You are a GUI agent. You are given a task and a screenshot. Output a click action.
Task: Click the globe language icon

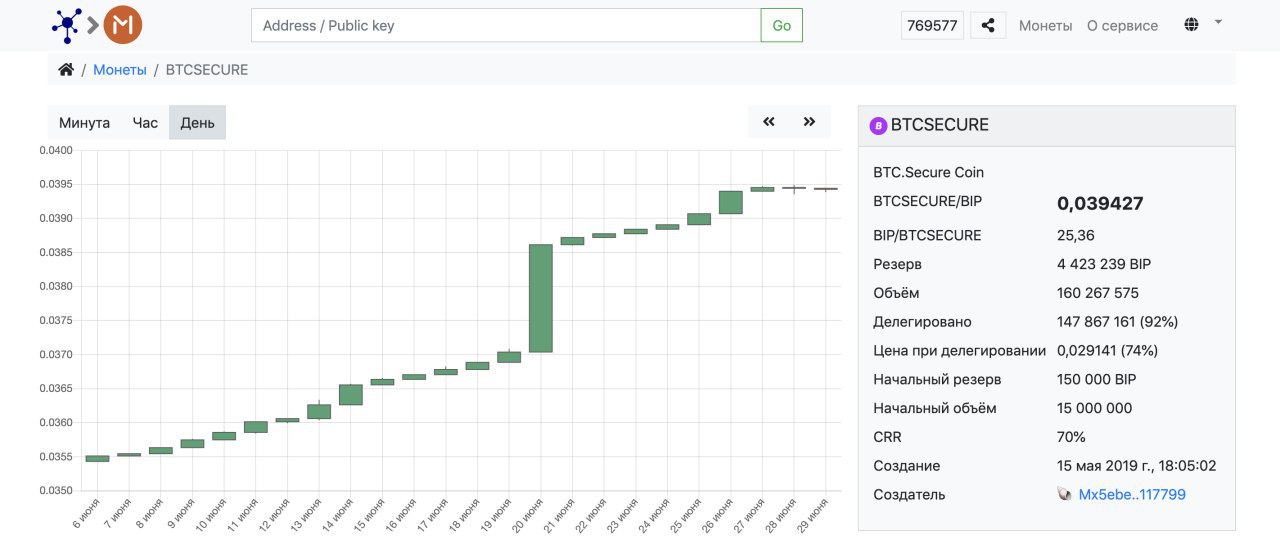1191,25
